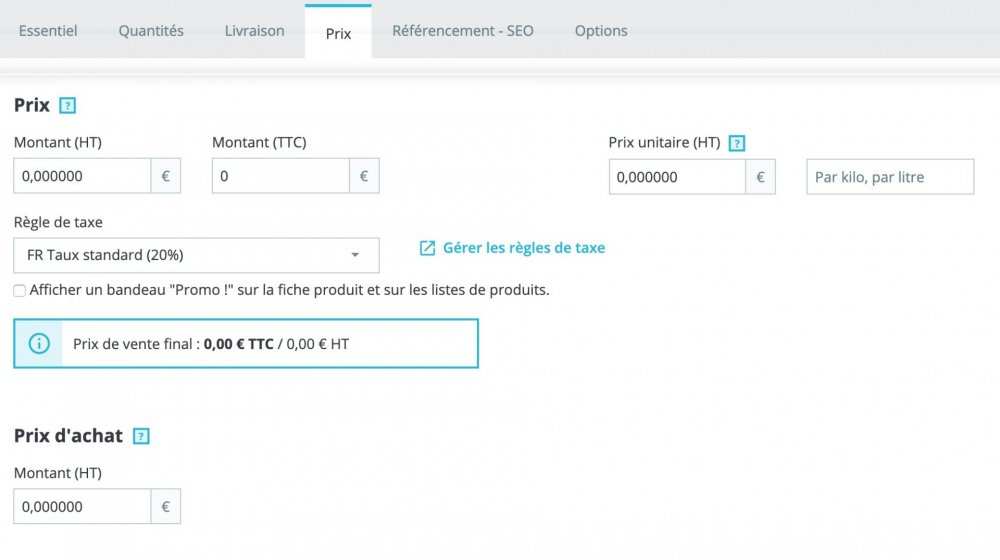Image resolution: width=1000 pixels, height=560 pixels.
Task: Focus the Montant (HT) price input
Action: pyautogui.click(x=82, y=176)
